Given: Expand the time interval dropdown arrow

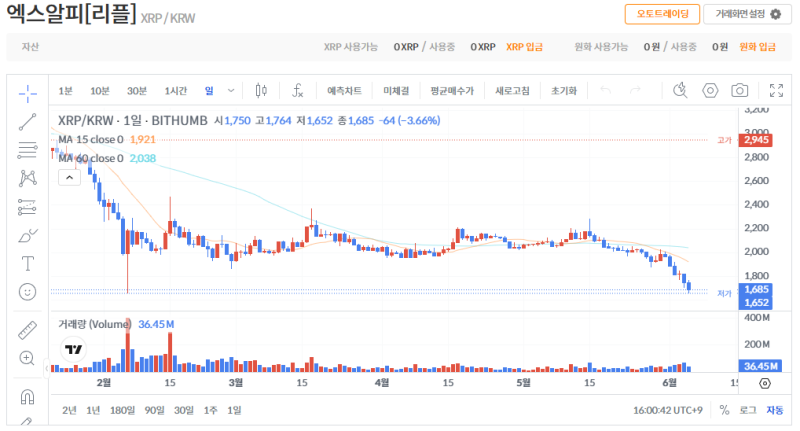Looking at the screenshot, I should [x=231, y=90].
